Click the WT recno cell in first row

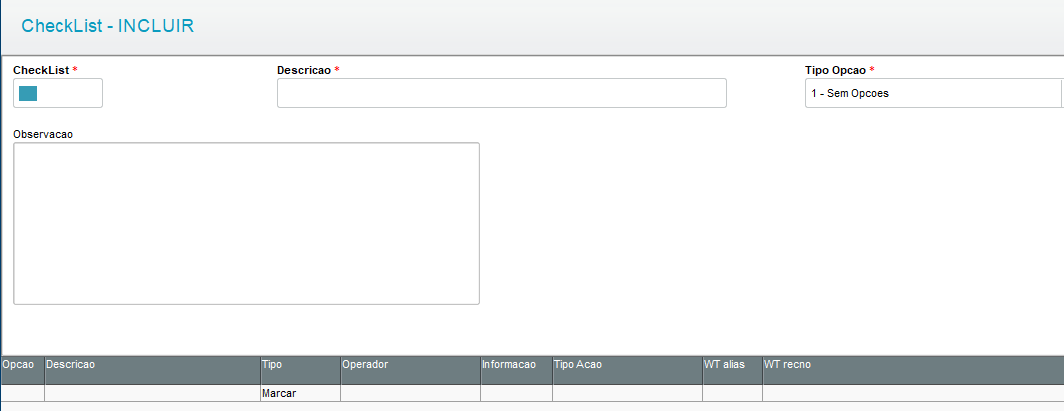(913, 393)
